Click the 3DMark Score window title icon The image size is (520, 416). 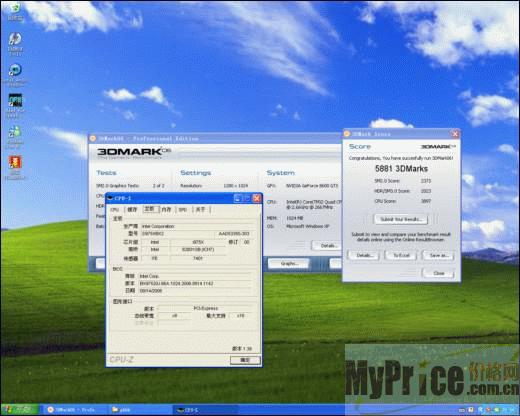tap(347, 134)
